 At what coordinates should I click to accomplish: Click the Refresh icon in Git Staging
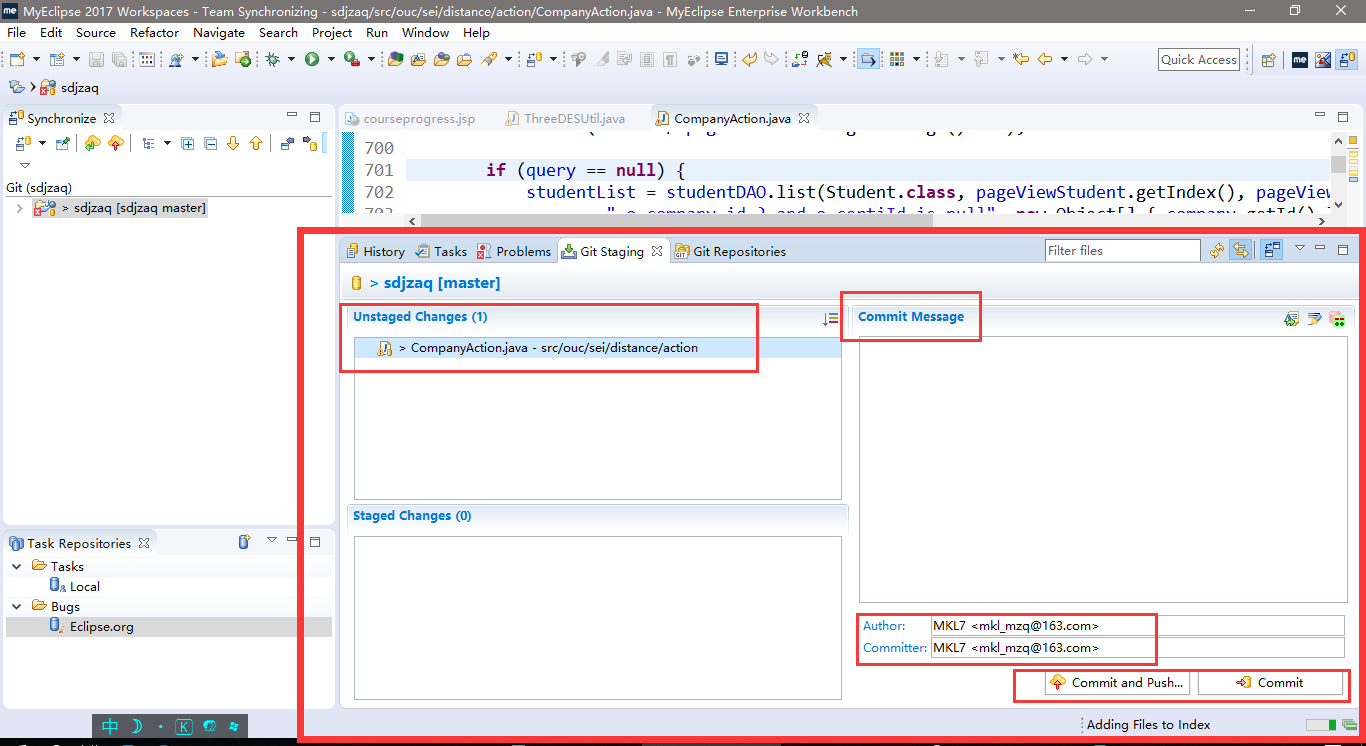(1216, 251)
